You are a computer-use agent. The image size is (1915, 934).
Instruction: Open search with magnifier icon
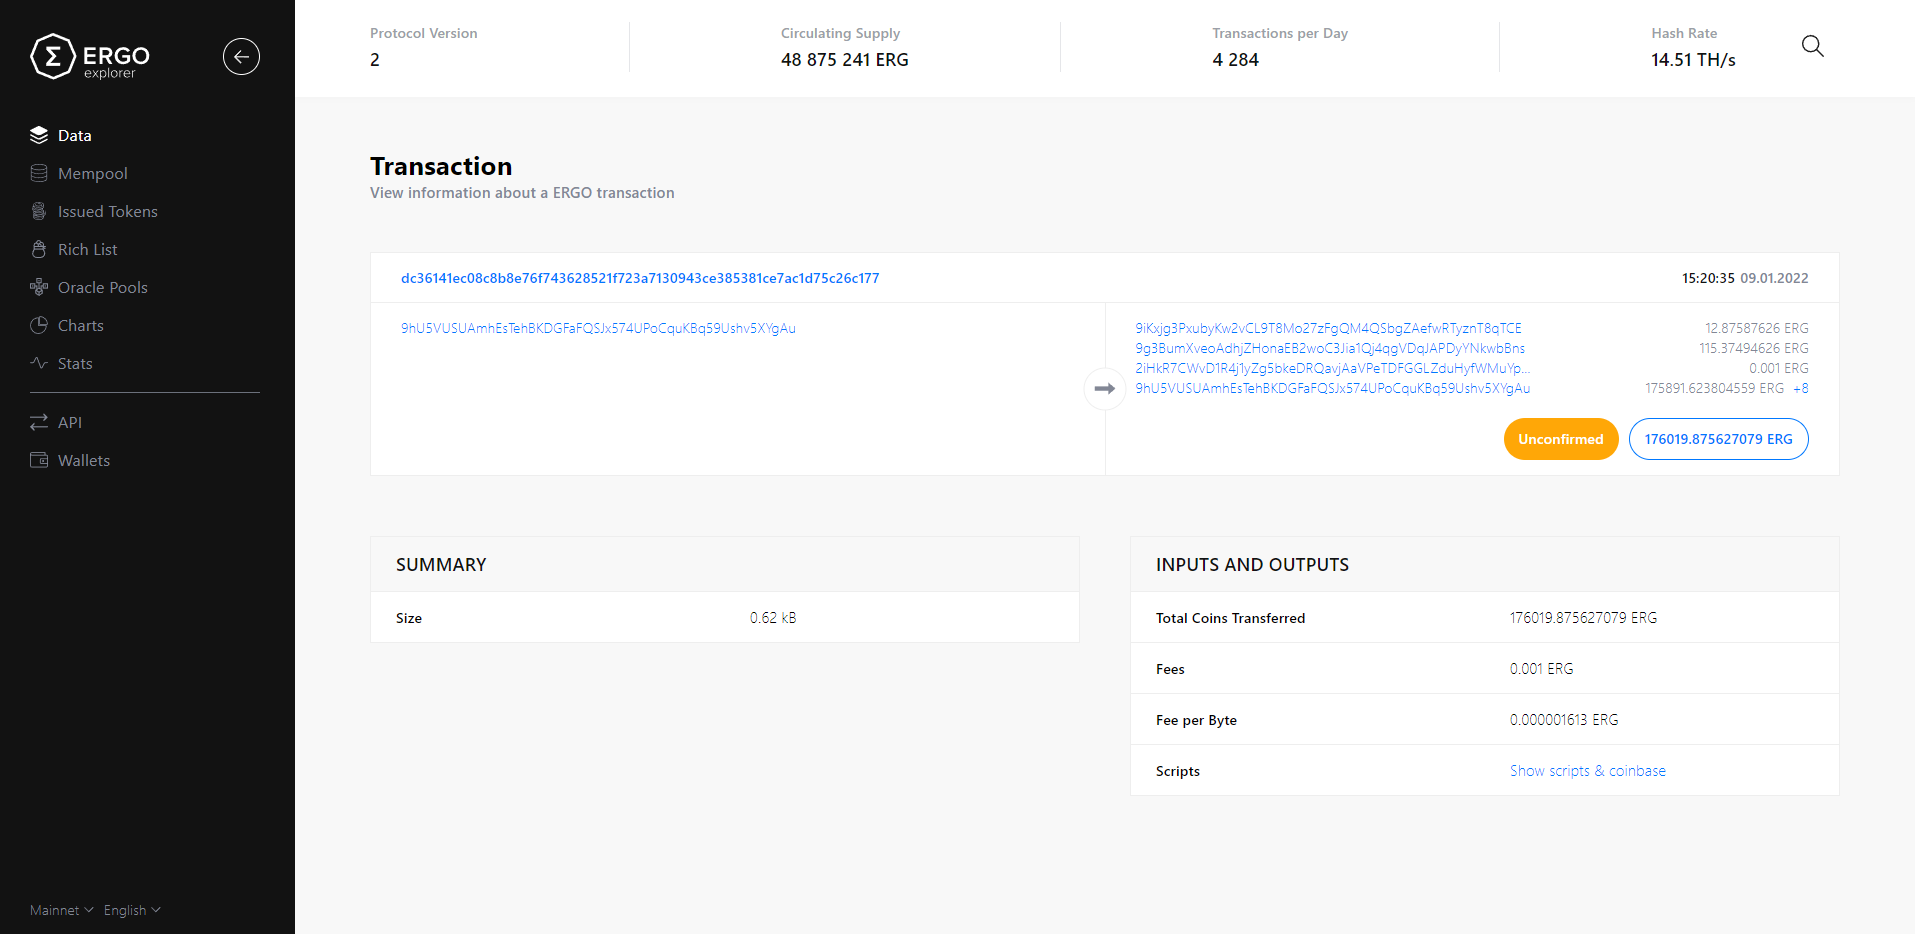[x=1812, y=46]
